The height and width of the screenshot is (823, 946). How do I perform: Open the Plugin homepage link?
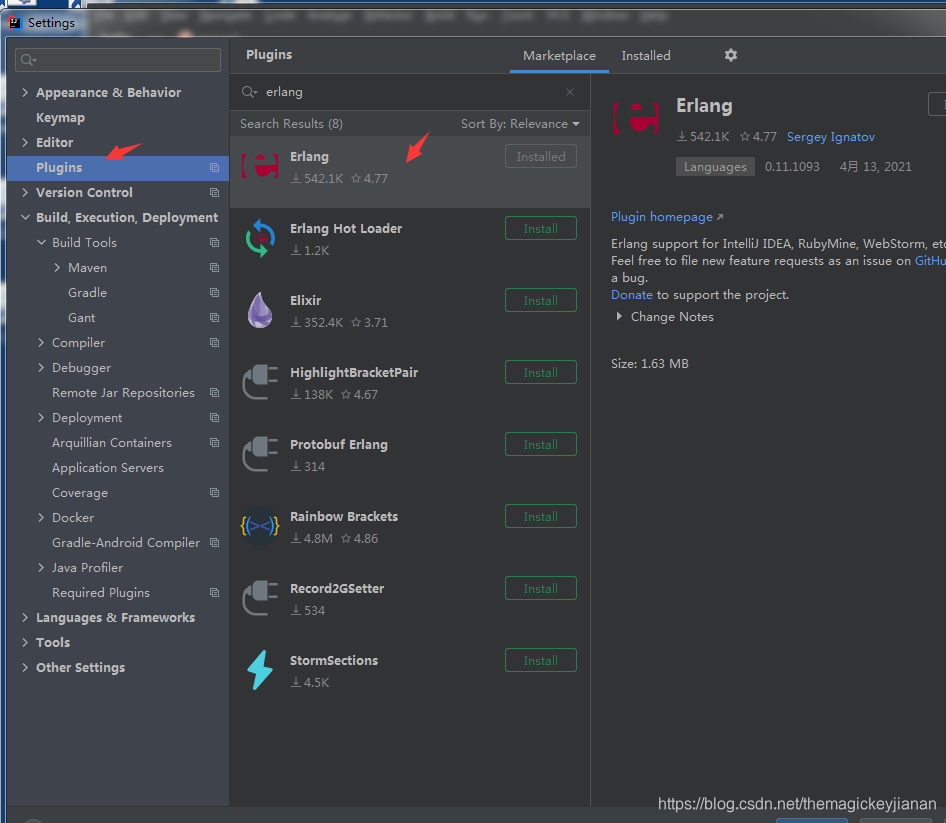coord(667,217)
